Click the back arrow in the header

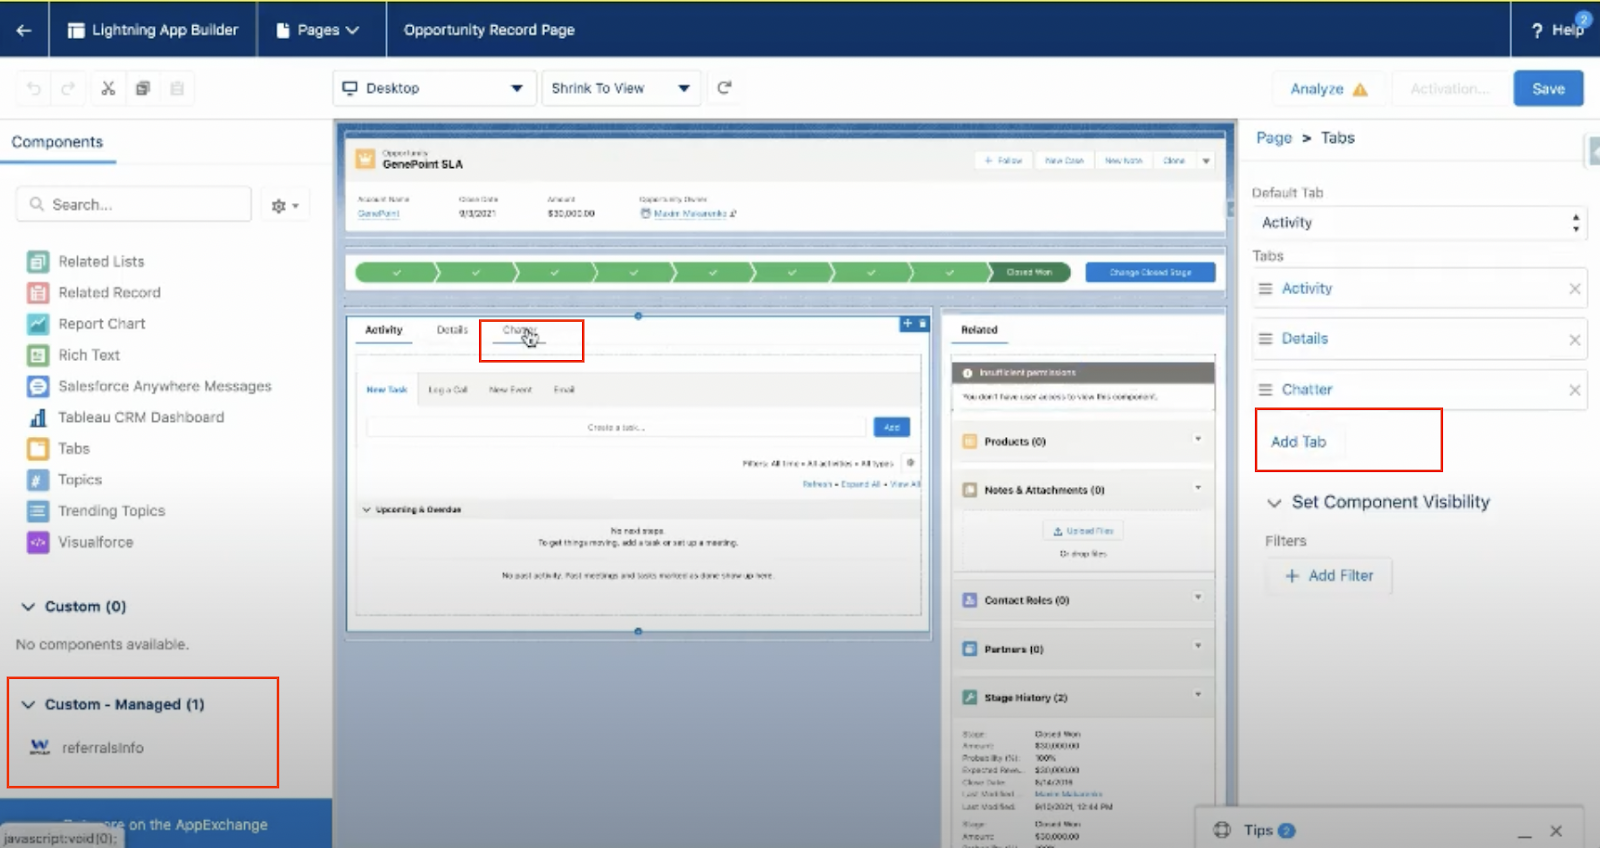pyautogui.click(x=24, y=30)
